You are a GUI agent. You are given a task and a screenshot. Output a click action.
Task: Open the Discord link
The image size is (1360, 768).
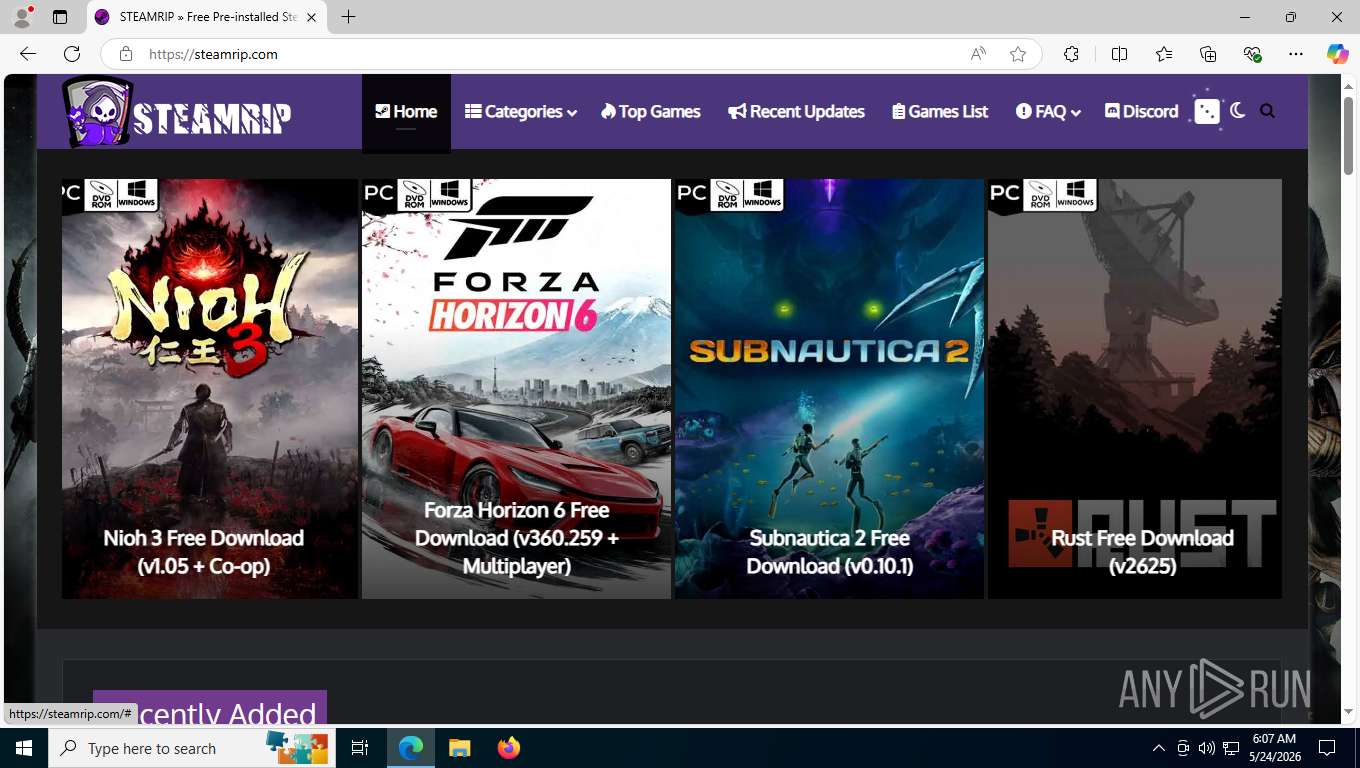(x=1142, y=112)
